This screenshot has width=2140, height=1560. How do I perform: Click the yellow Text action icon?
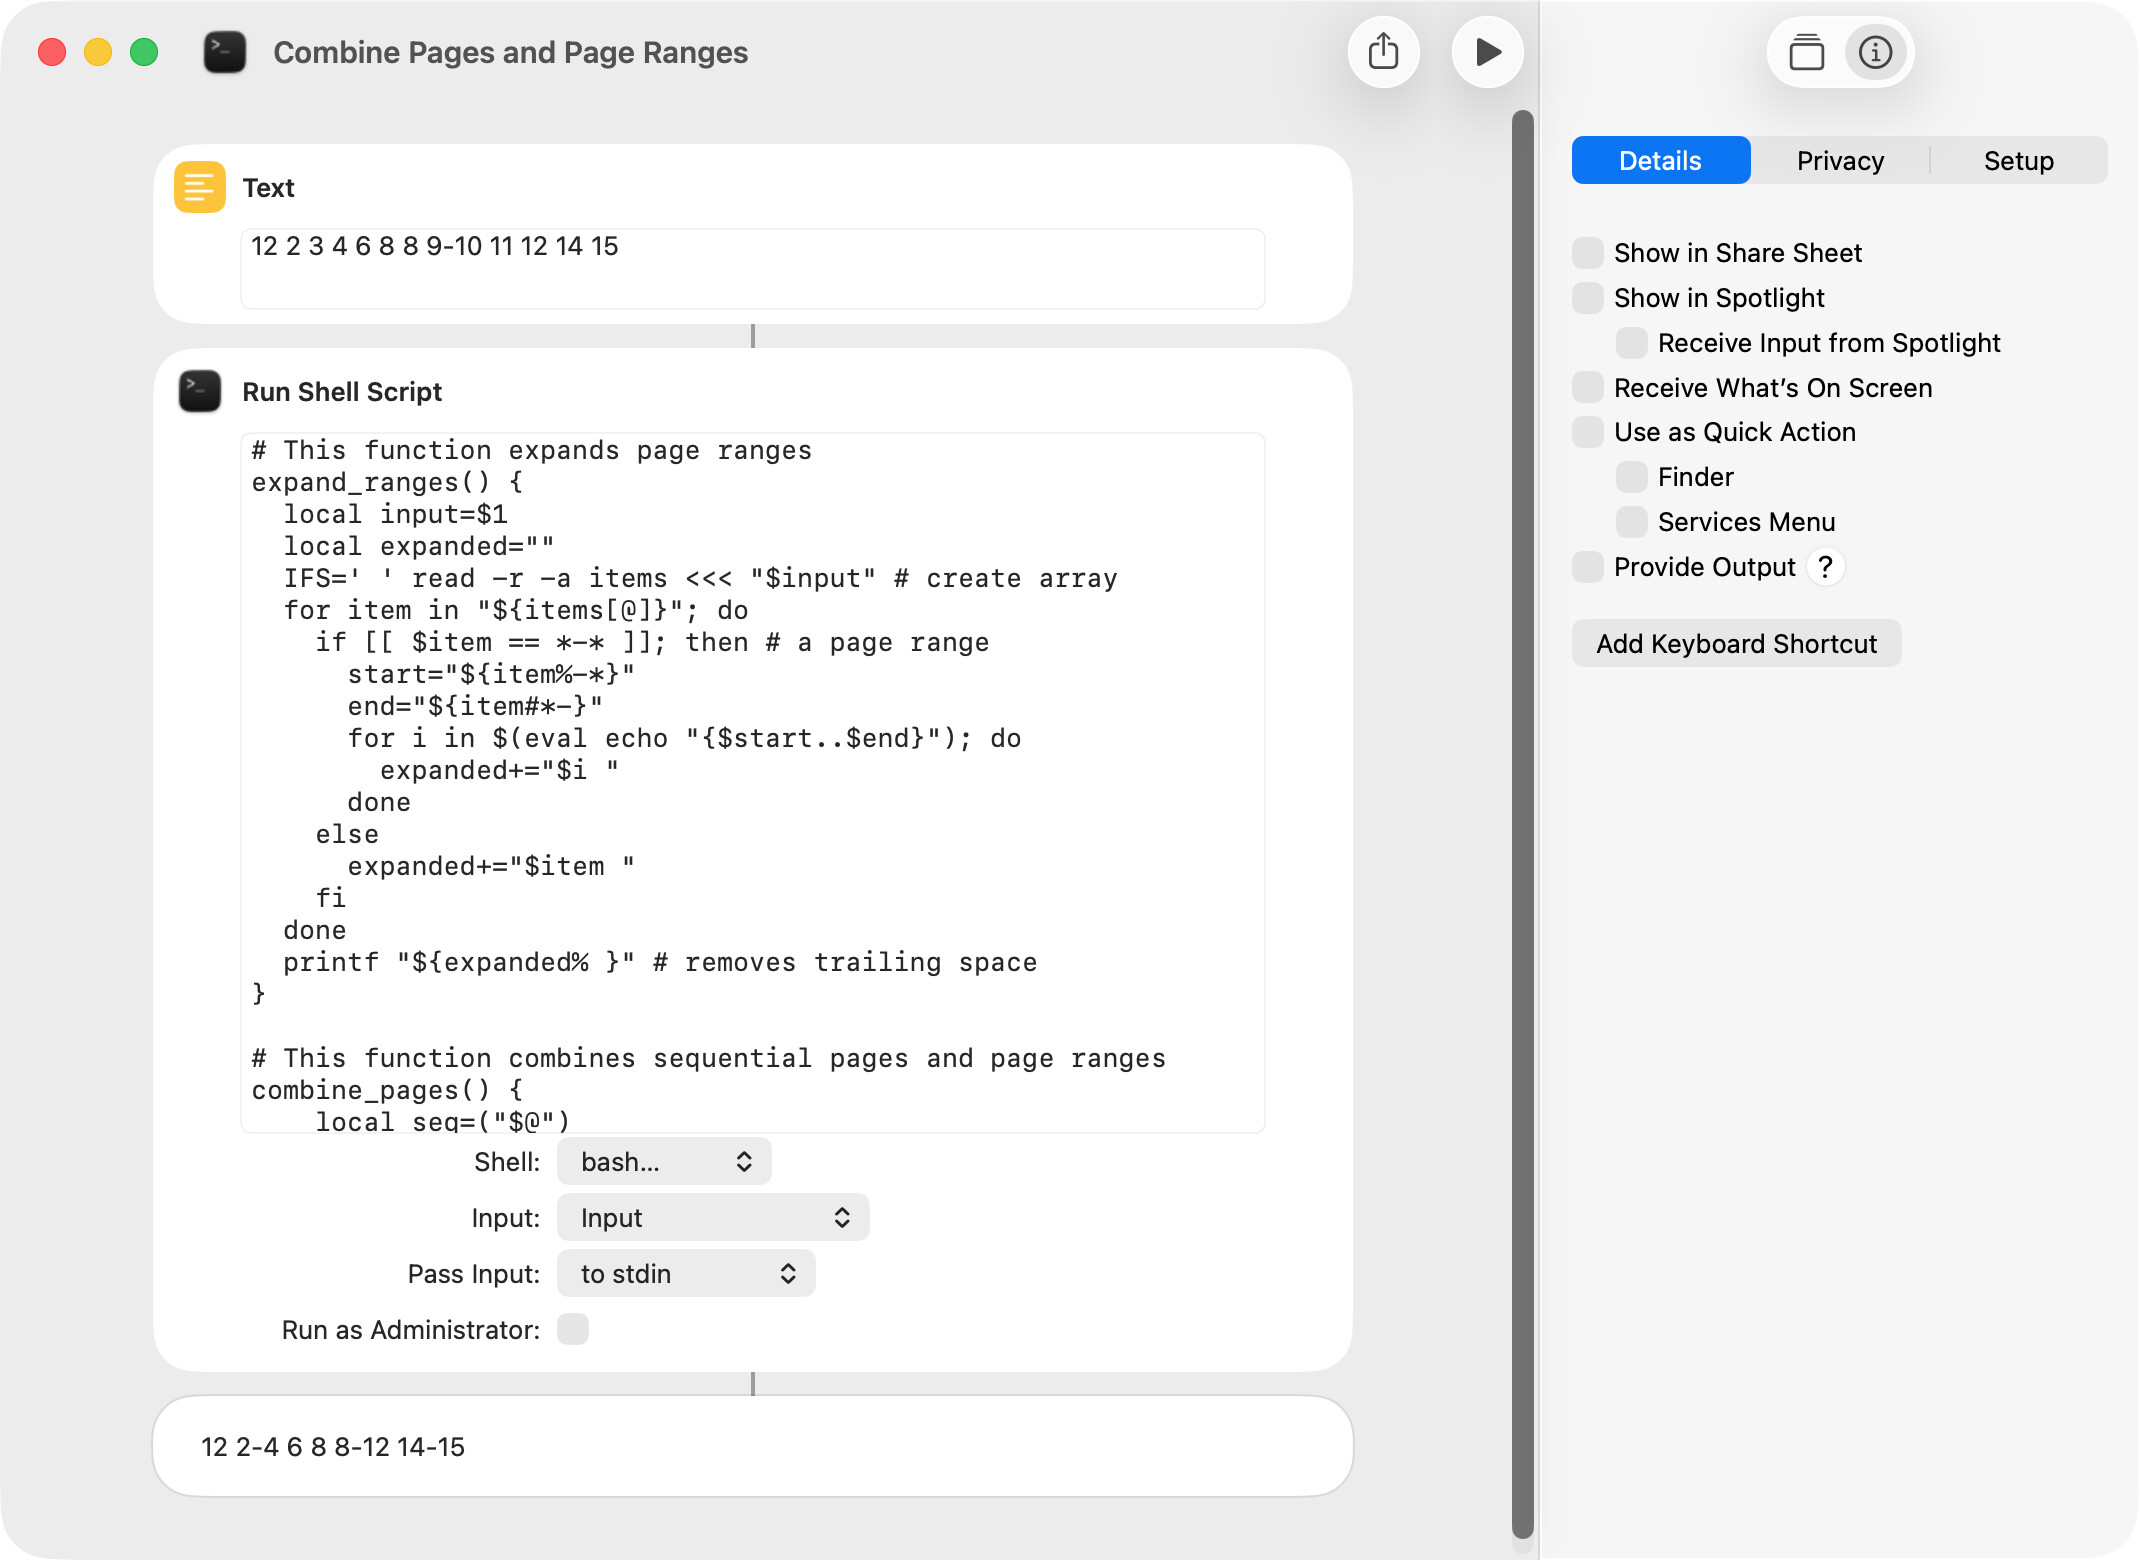(x=200, y=187)
